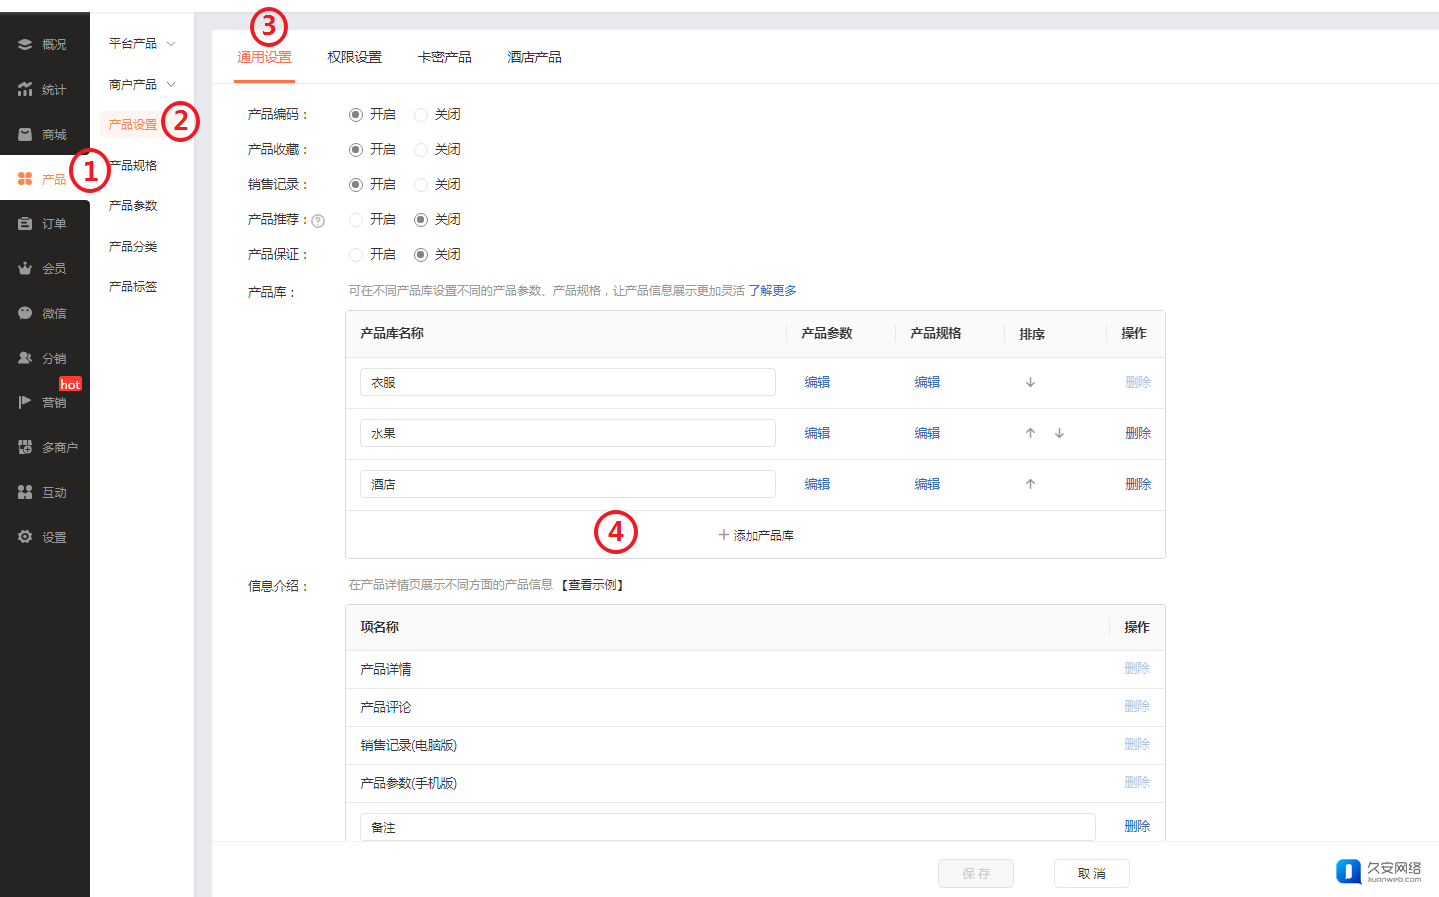
Task: Click the 水果 product library name field
Action: click(x=567, y=433)
